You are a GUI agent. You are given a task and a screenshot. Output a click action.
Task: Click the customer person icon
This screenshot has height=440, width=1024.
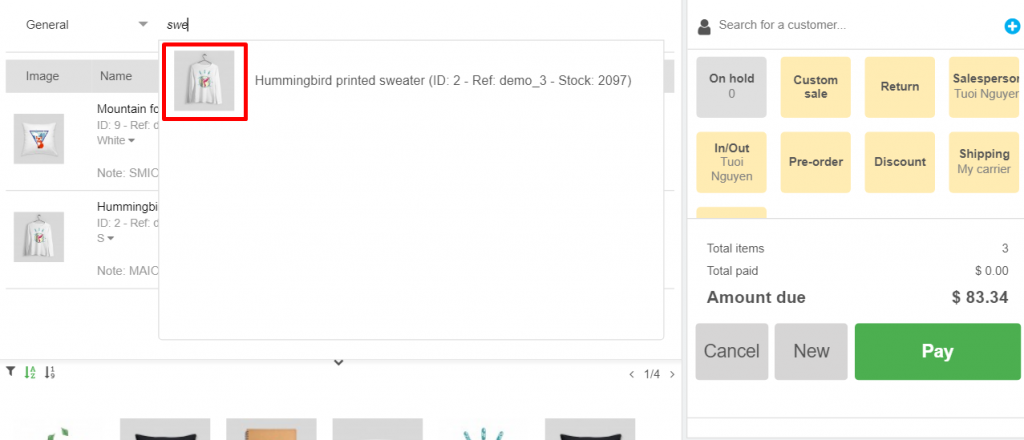pos(704,26)
